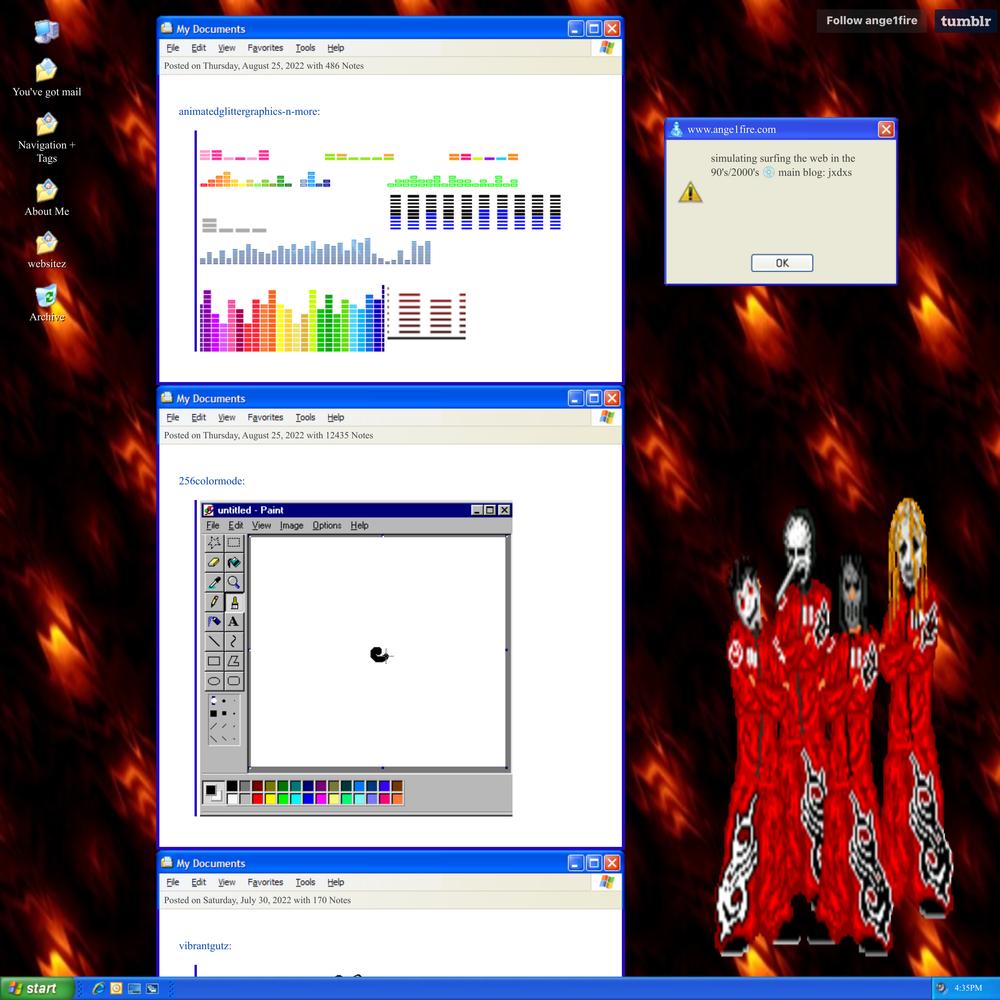Screen dimensions: 1000x1000
Task: Launch Internet Explorer from the taskbar
Action: pos(98,988)
